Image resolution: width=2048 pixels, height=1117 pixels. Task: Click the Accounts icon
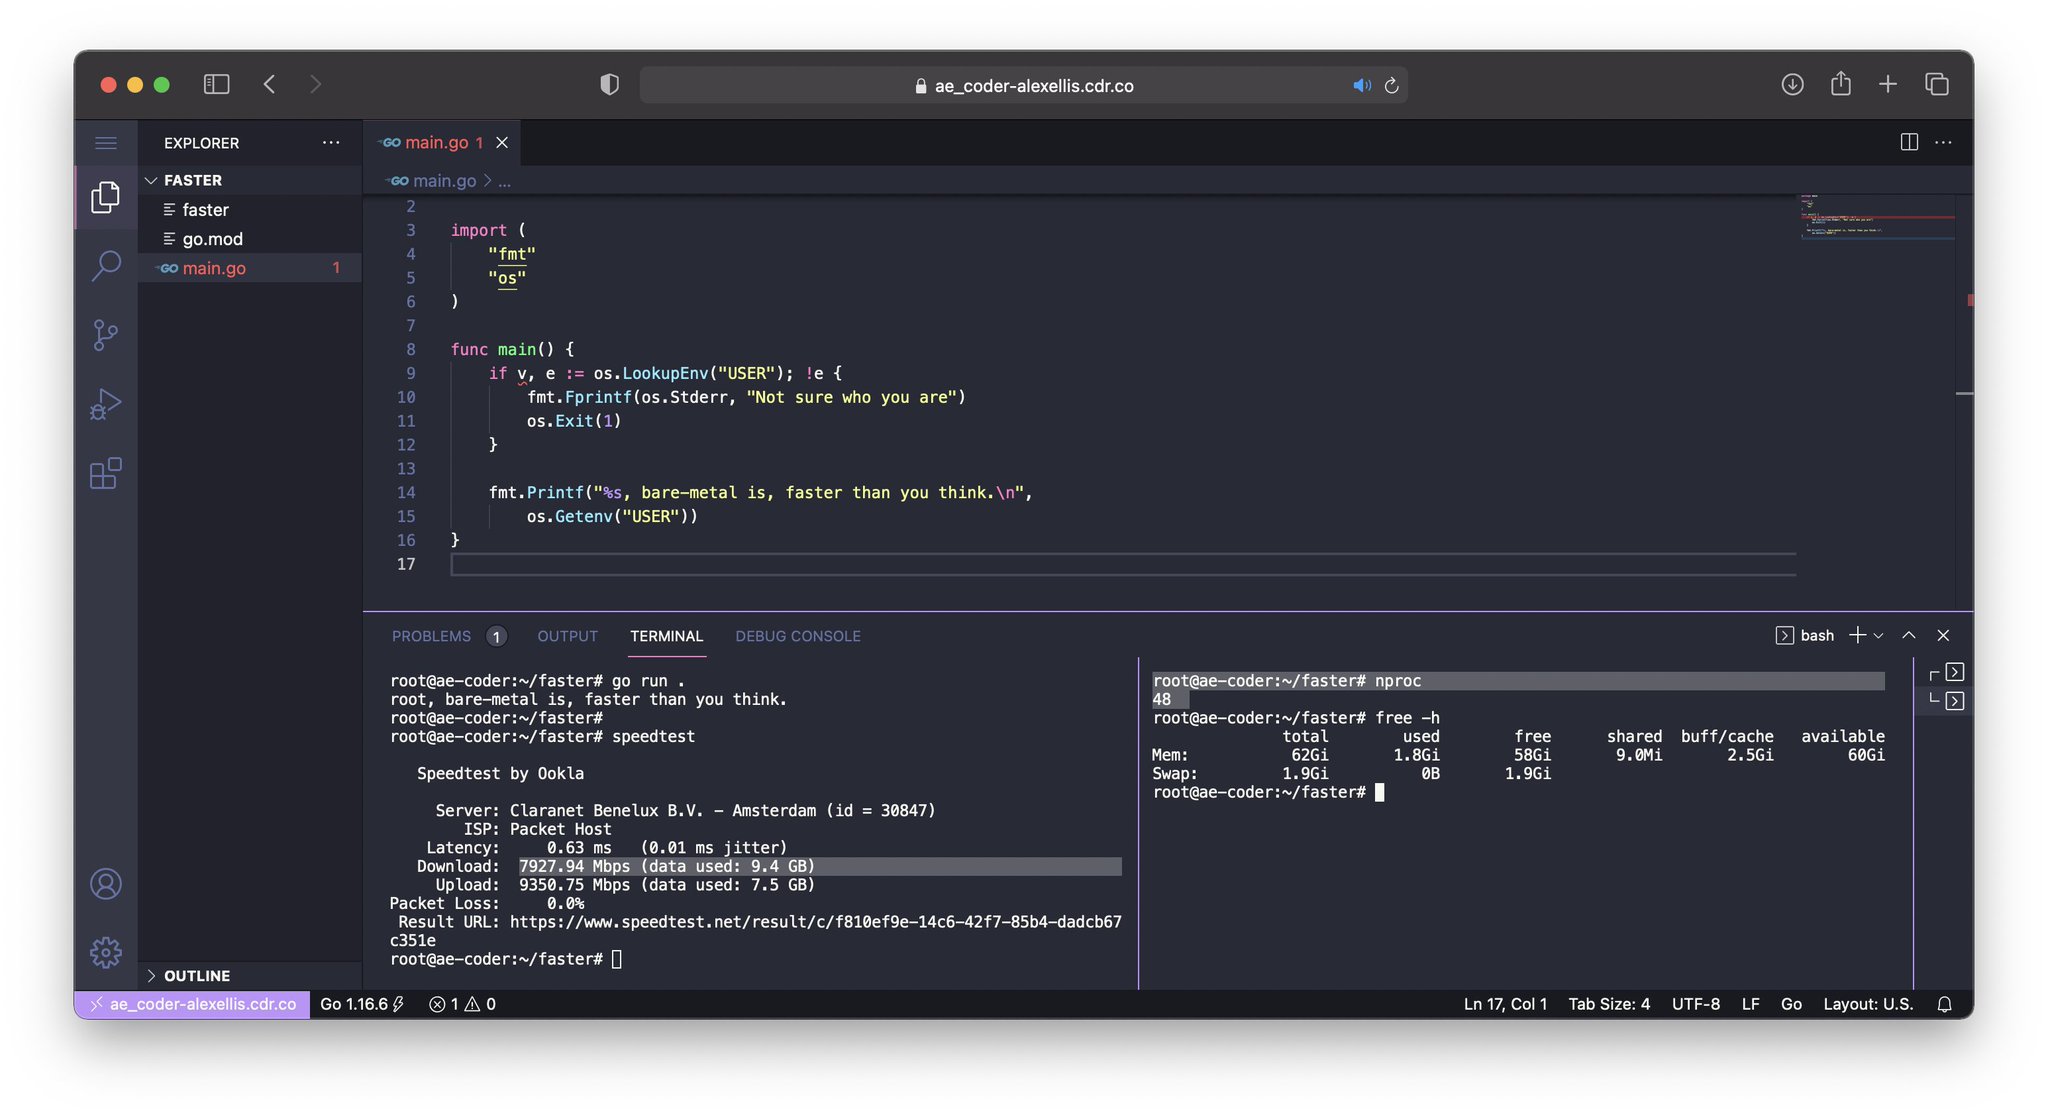[x=106, y=884]
